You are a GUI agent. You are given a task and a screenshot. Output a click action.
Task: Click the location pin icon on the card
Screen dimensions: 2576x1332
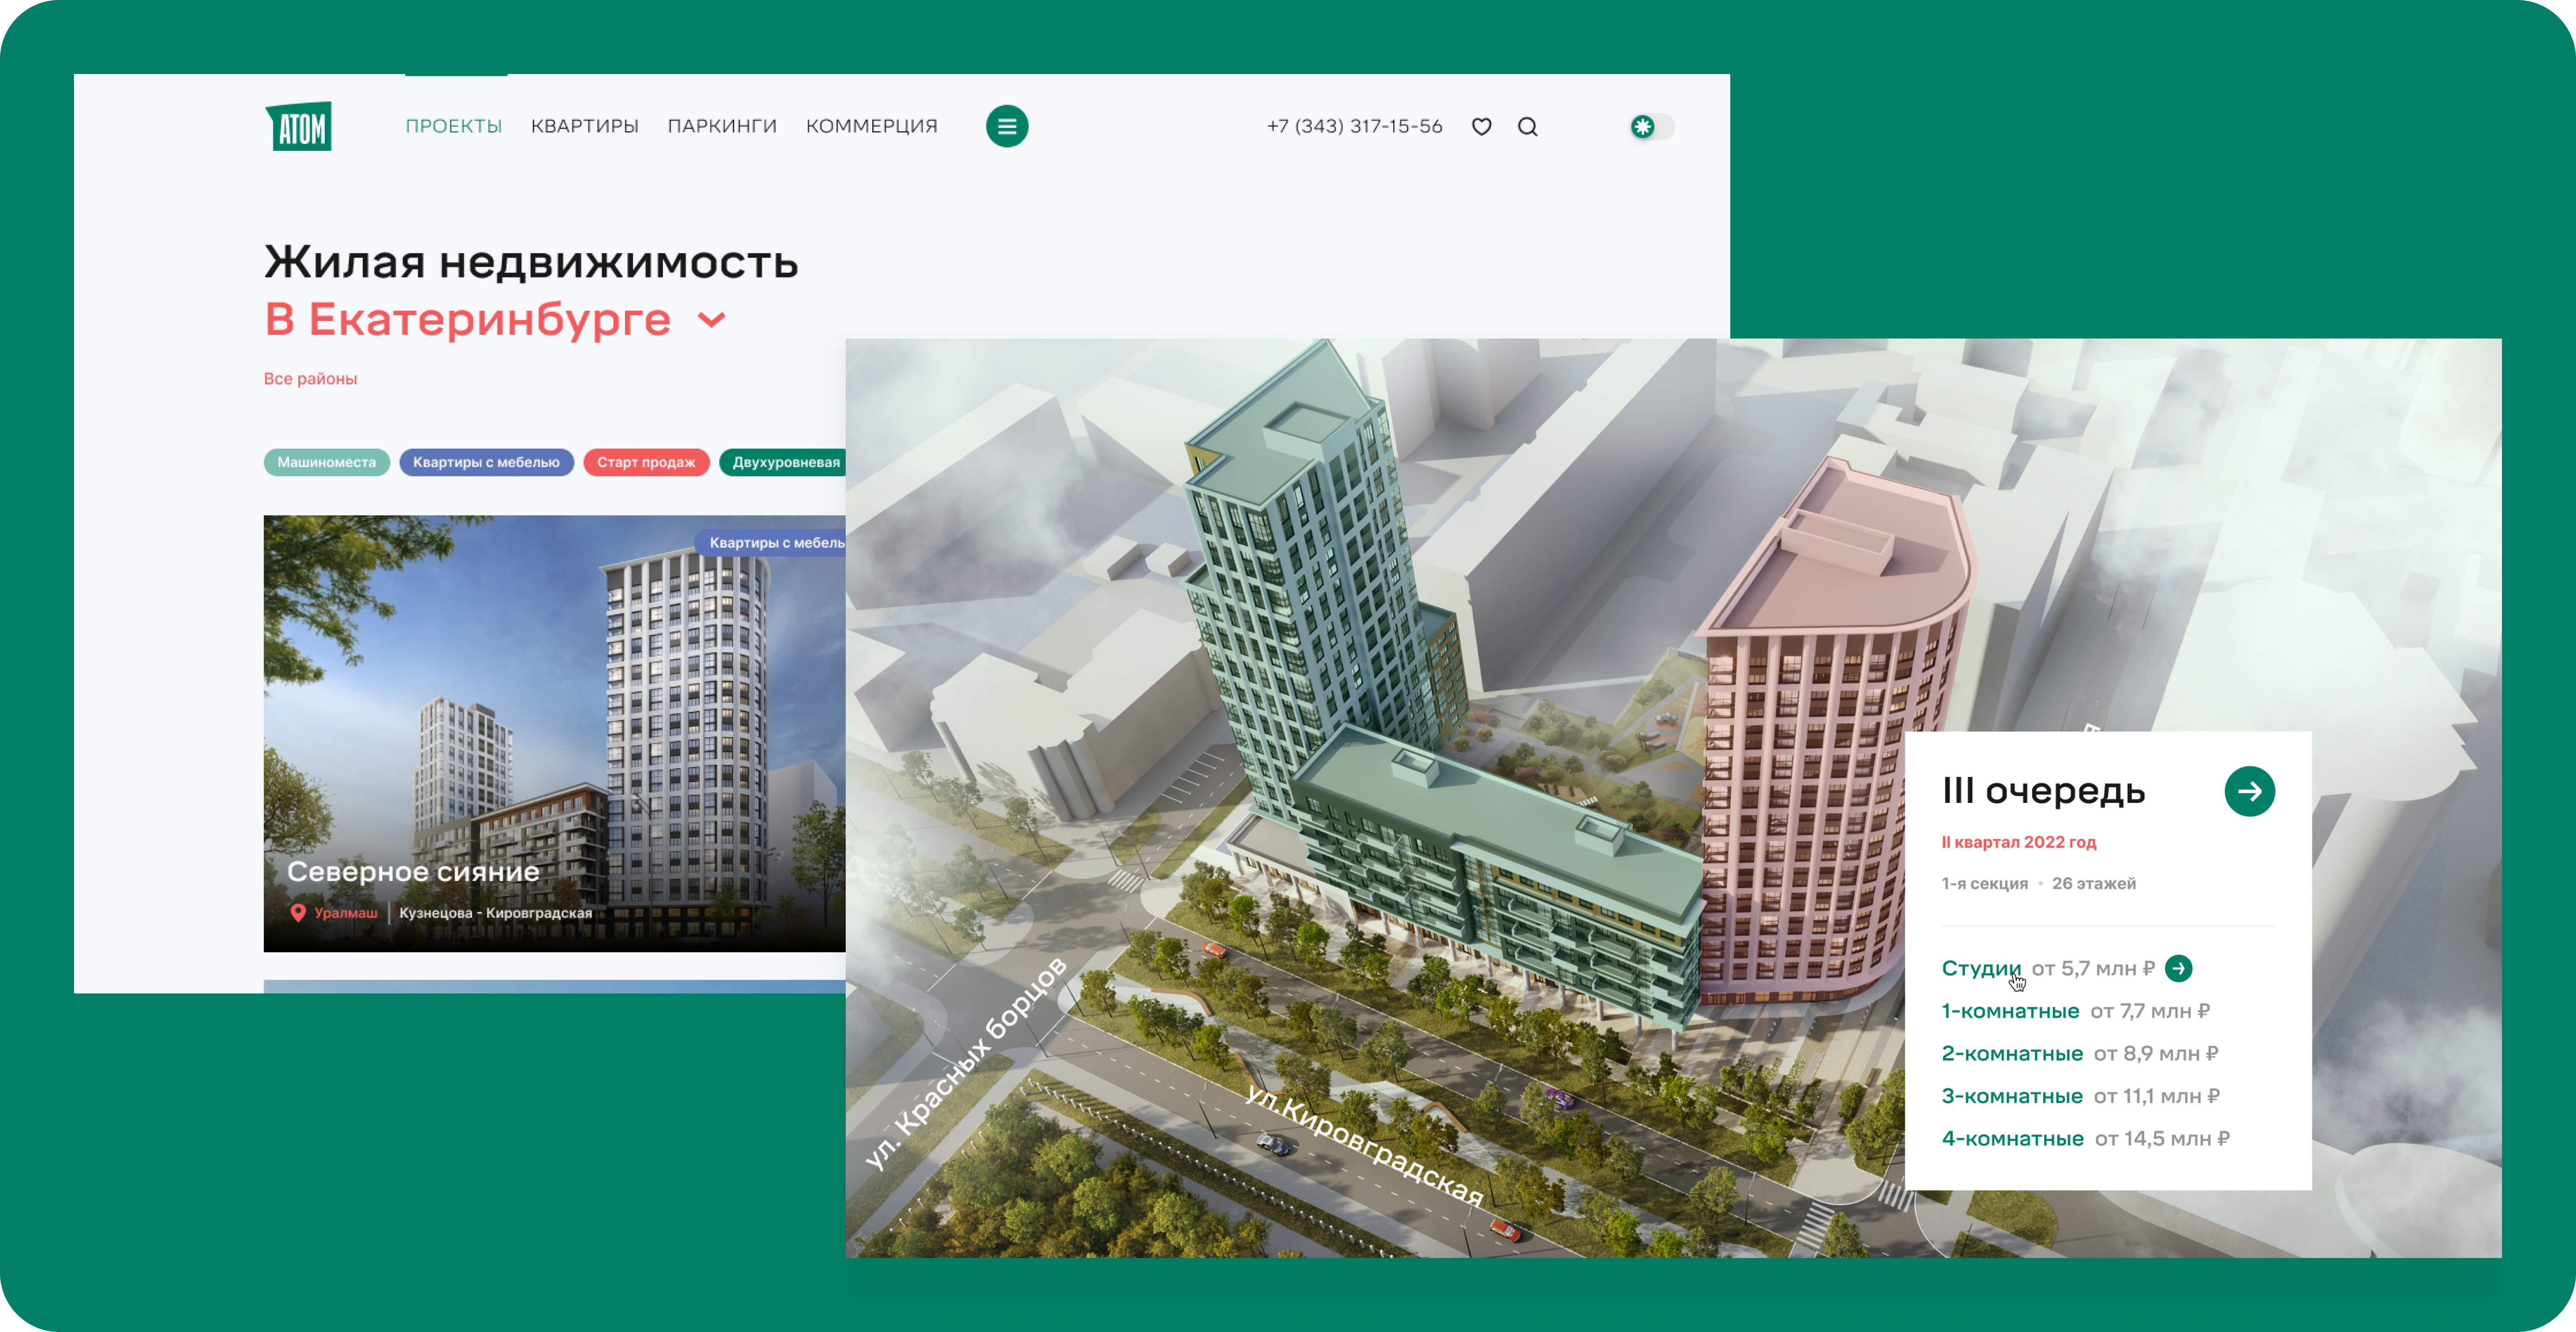click(x=297, y=913)
